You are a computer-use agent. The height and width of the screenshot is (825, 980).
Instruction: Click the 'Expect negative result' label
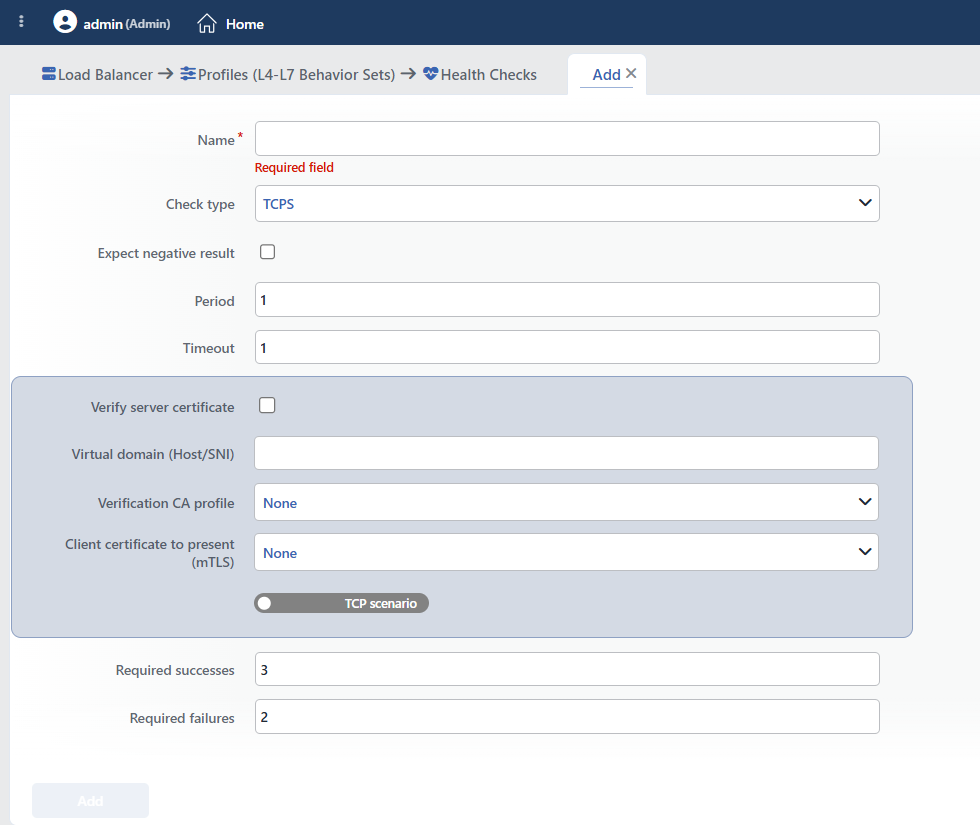[166, 253]
